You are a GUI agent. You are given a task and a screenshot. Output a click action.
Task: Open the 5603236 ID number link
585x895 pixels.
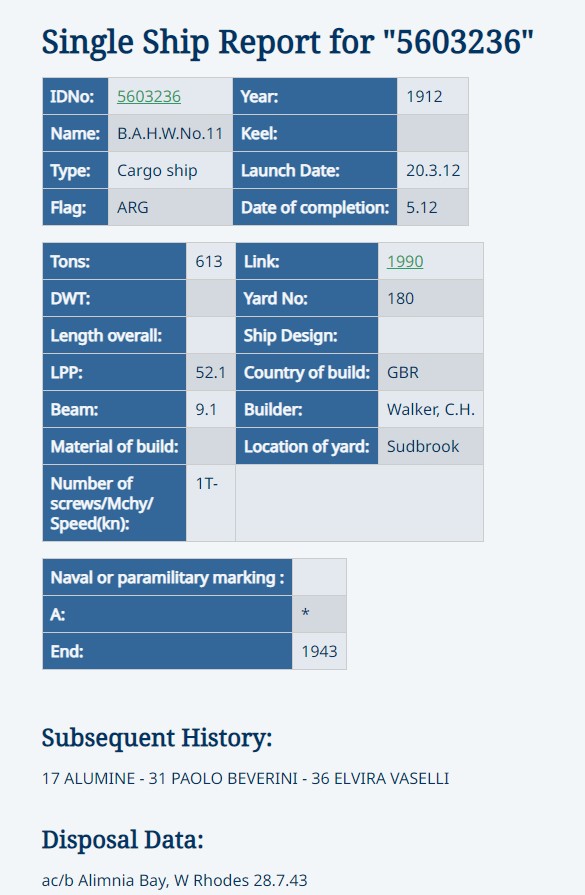click(x=149, y=96)
